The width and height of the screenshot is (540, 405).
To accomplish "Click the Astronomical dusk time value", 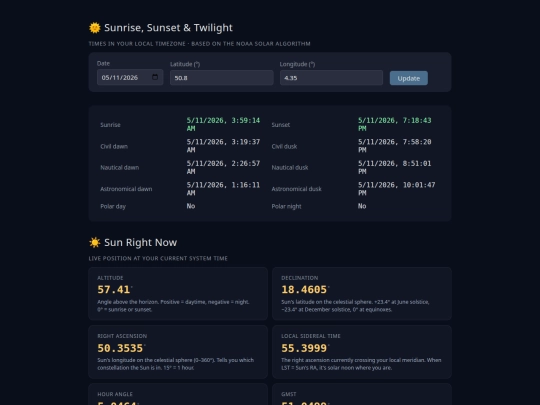I will pyautogui.click(x=396, y=189).
